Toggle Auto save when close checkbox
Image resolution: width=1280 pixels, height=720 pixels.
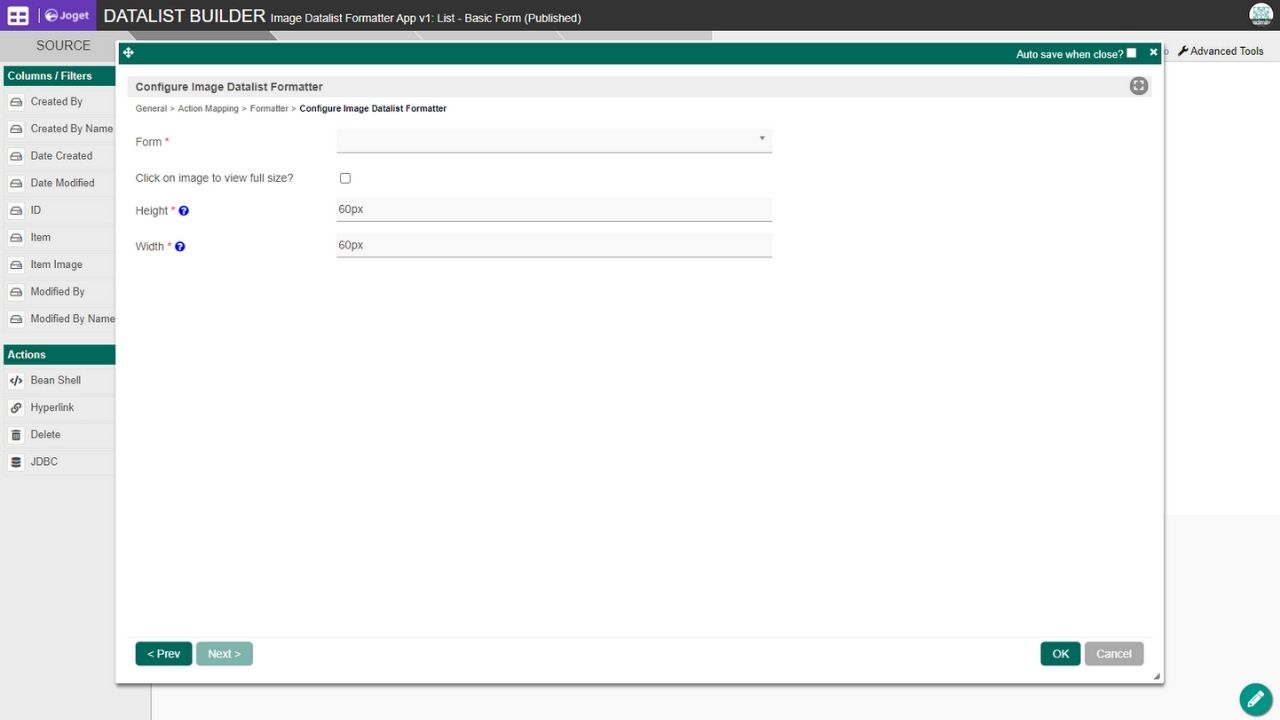[x=1131, y=53]
